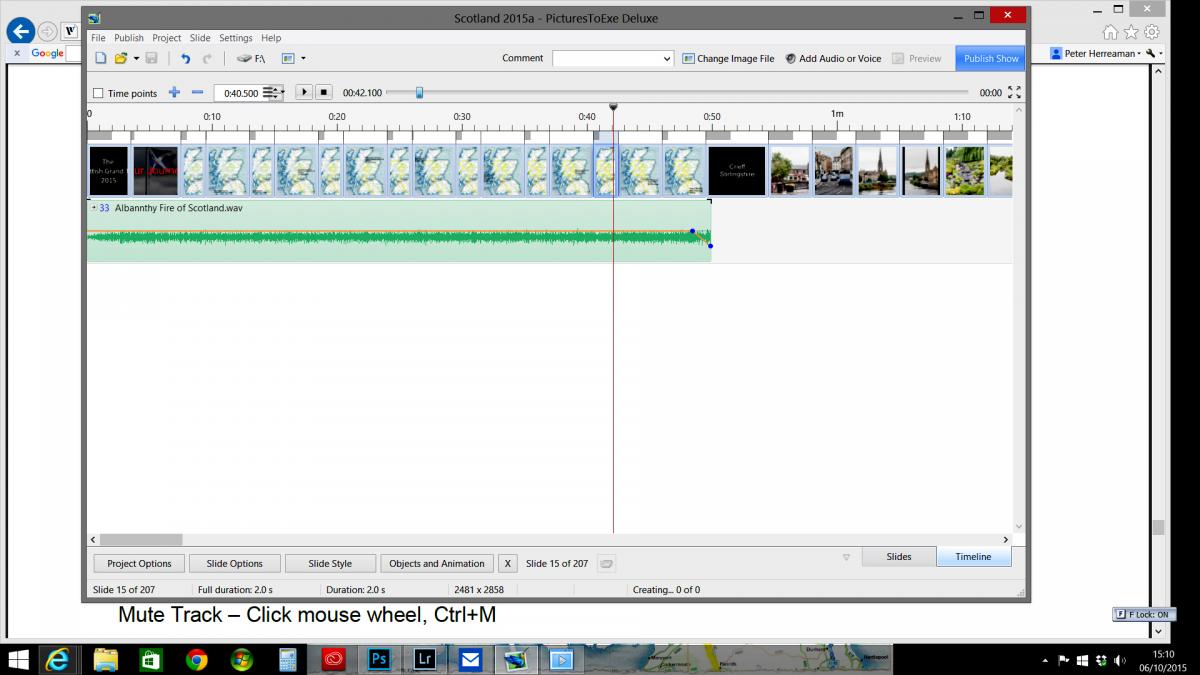Viewport: 1200px width, 675px height.
Task: Click the Publish Show button
Action: tap(990, 58)
